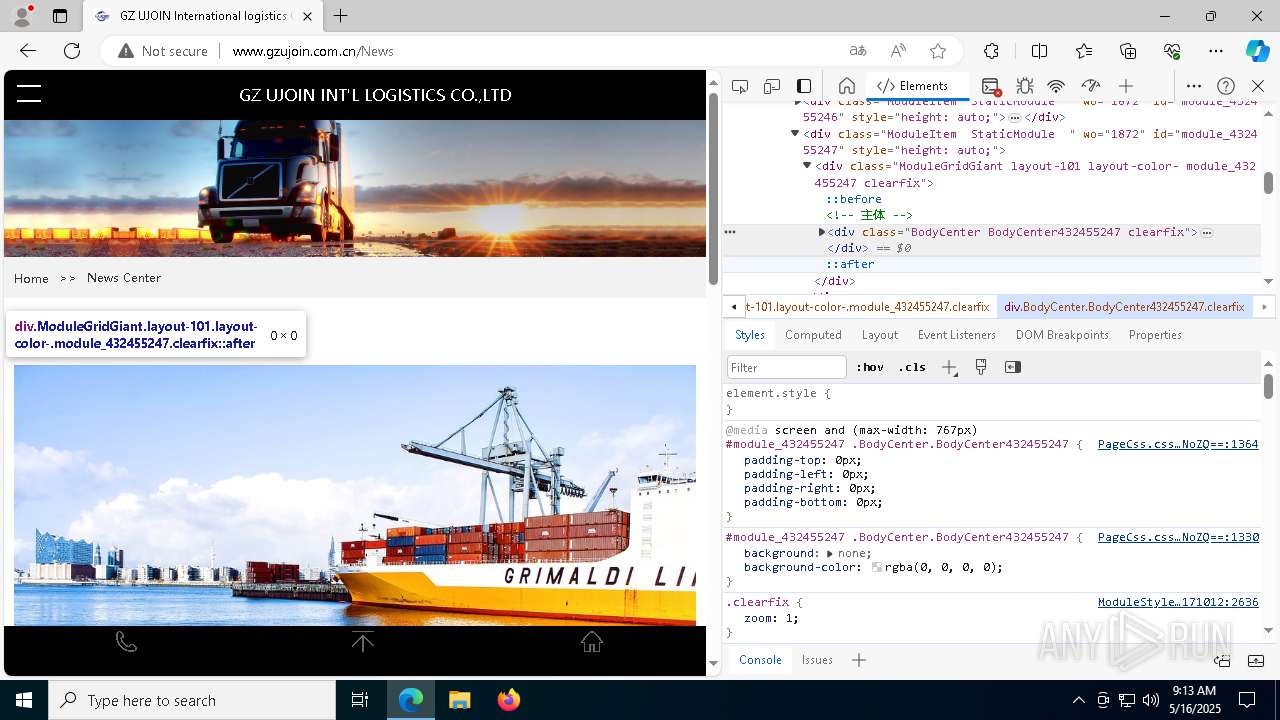This screenshot has width=1280, height=720.
Task: Toggle the :hov element state button
Action: (870, 367)
